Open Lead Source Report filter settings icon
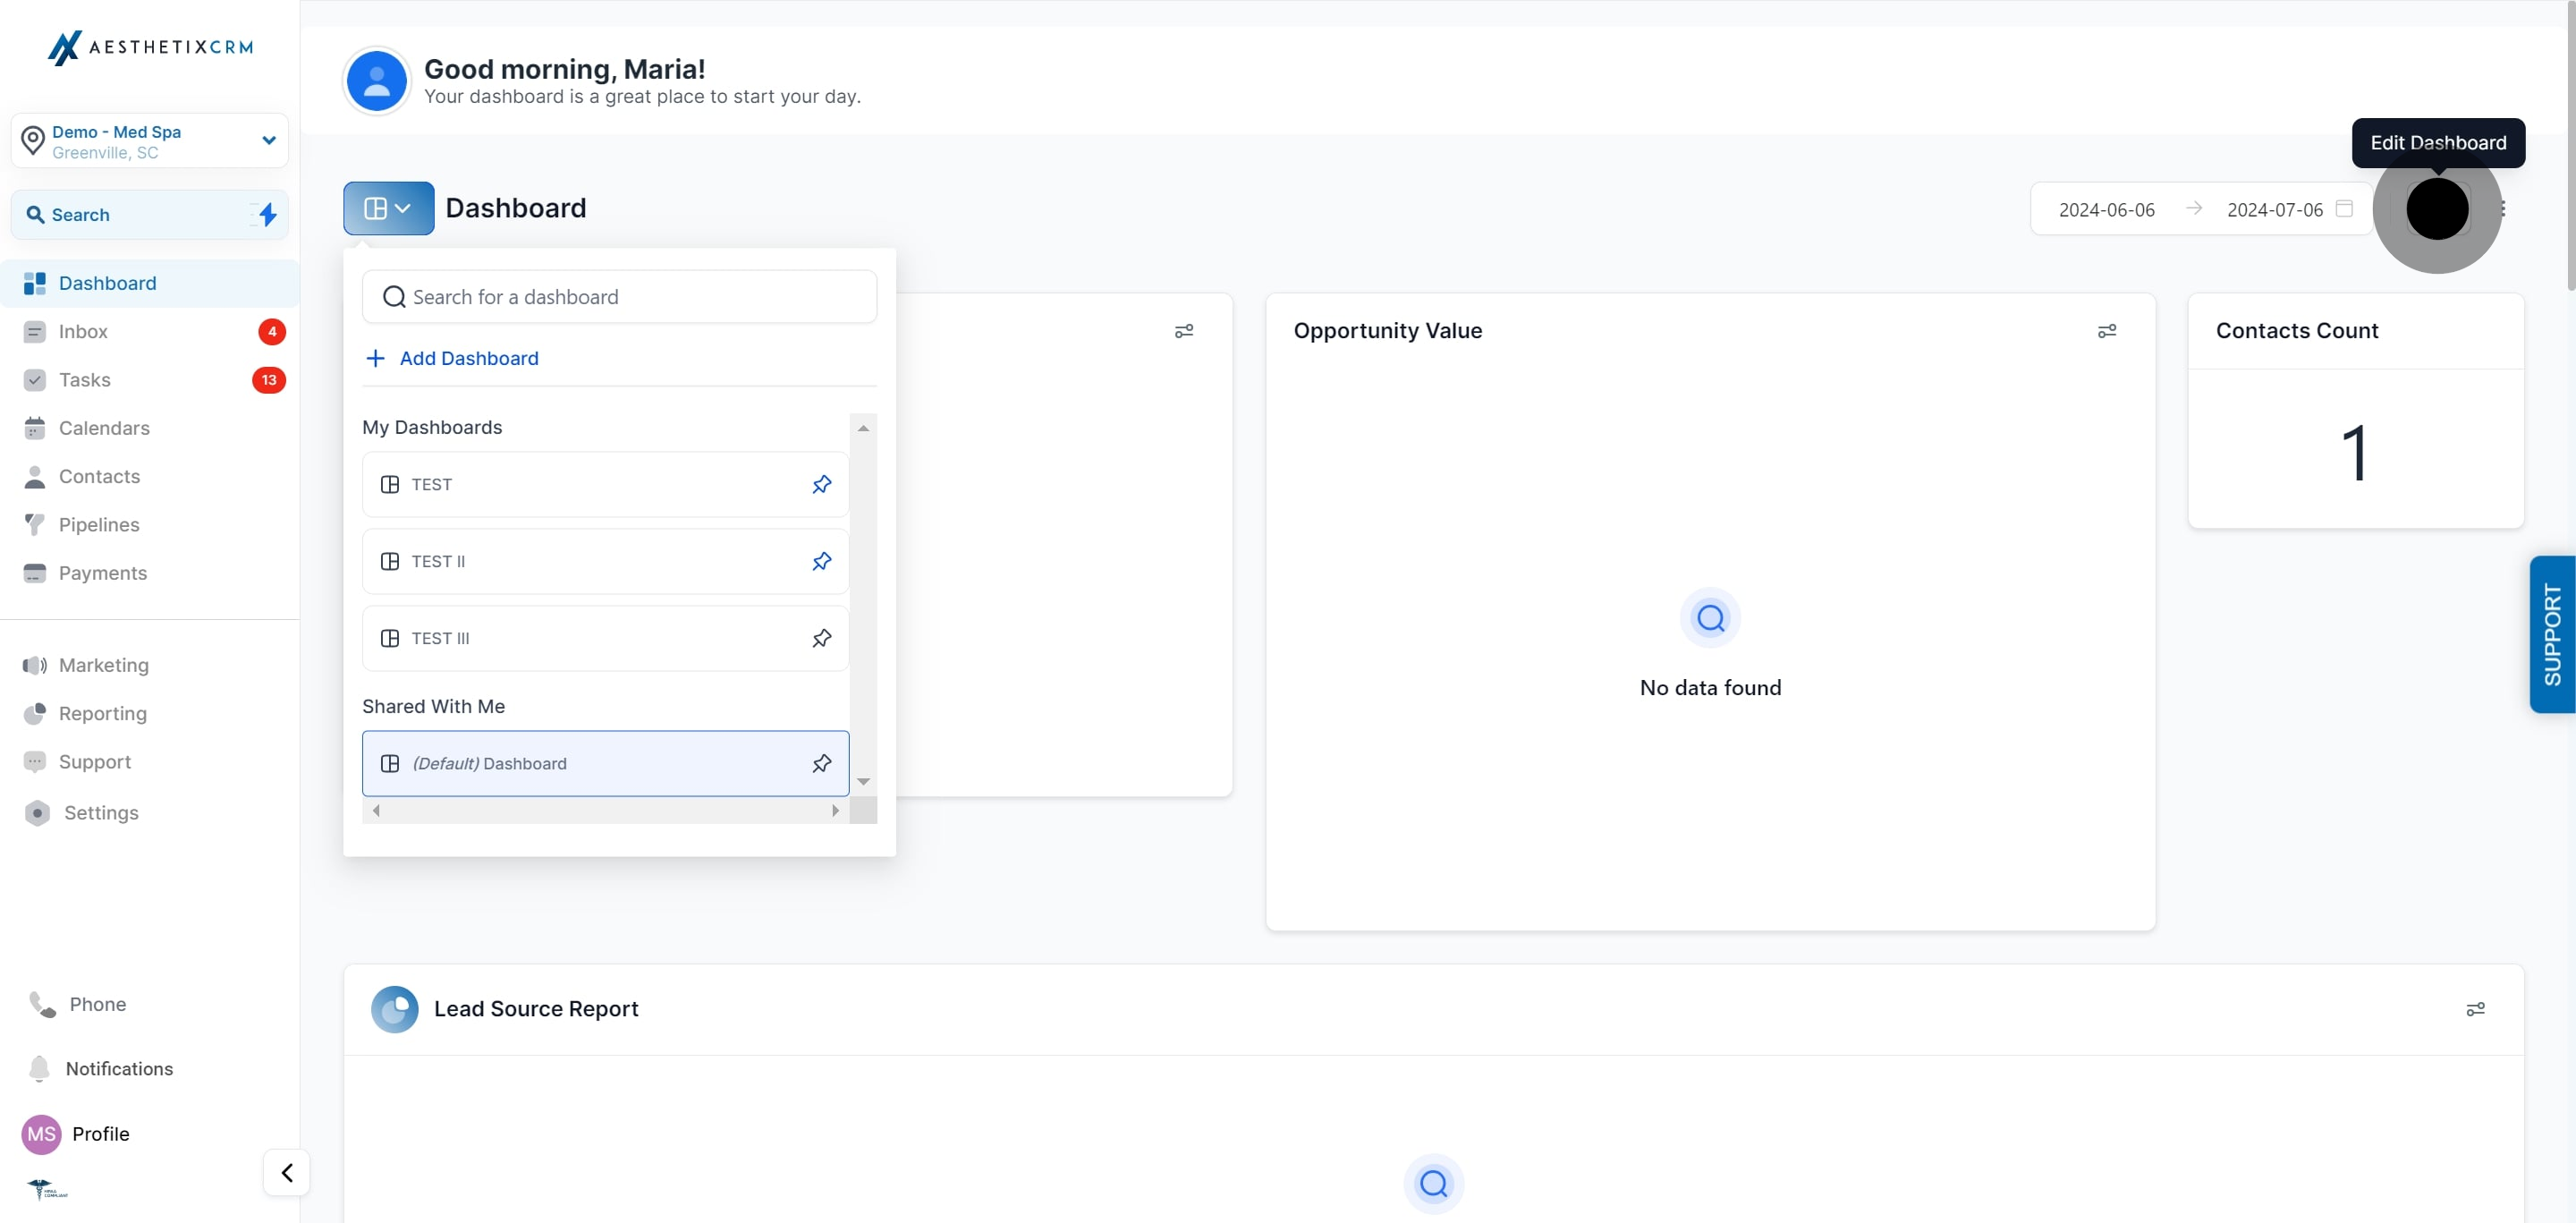 coord(2474,1009)
